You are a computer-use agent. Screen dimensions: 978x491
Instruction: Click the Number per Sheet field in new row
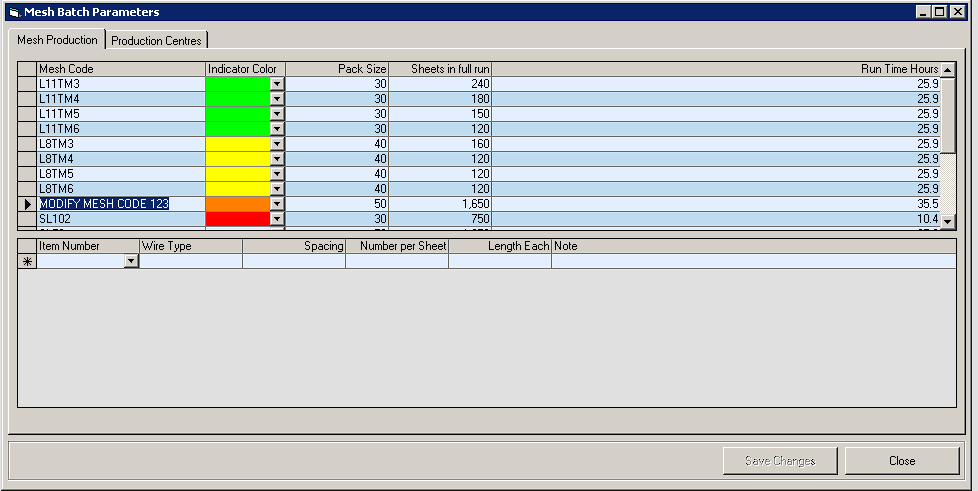(397, 261)
